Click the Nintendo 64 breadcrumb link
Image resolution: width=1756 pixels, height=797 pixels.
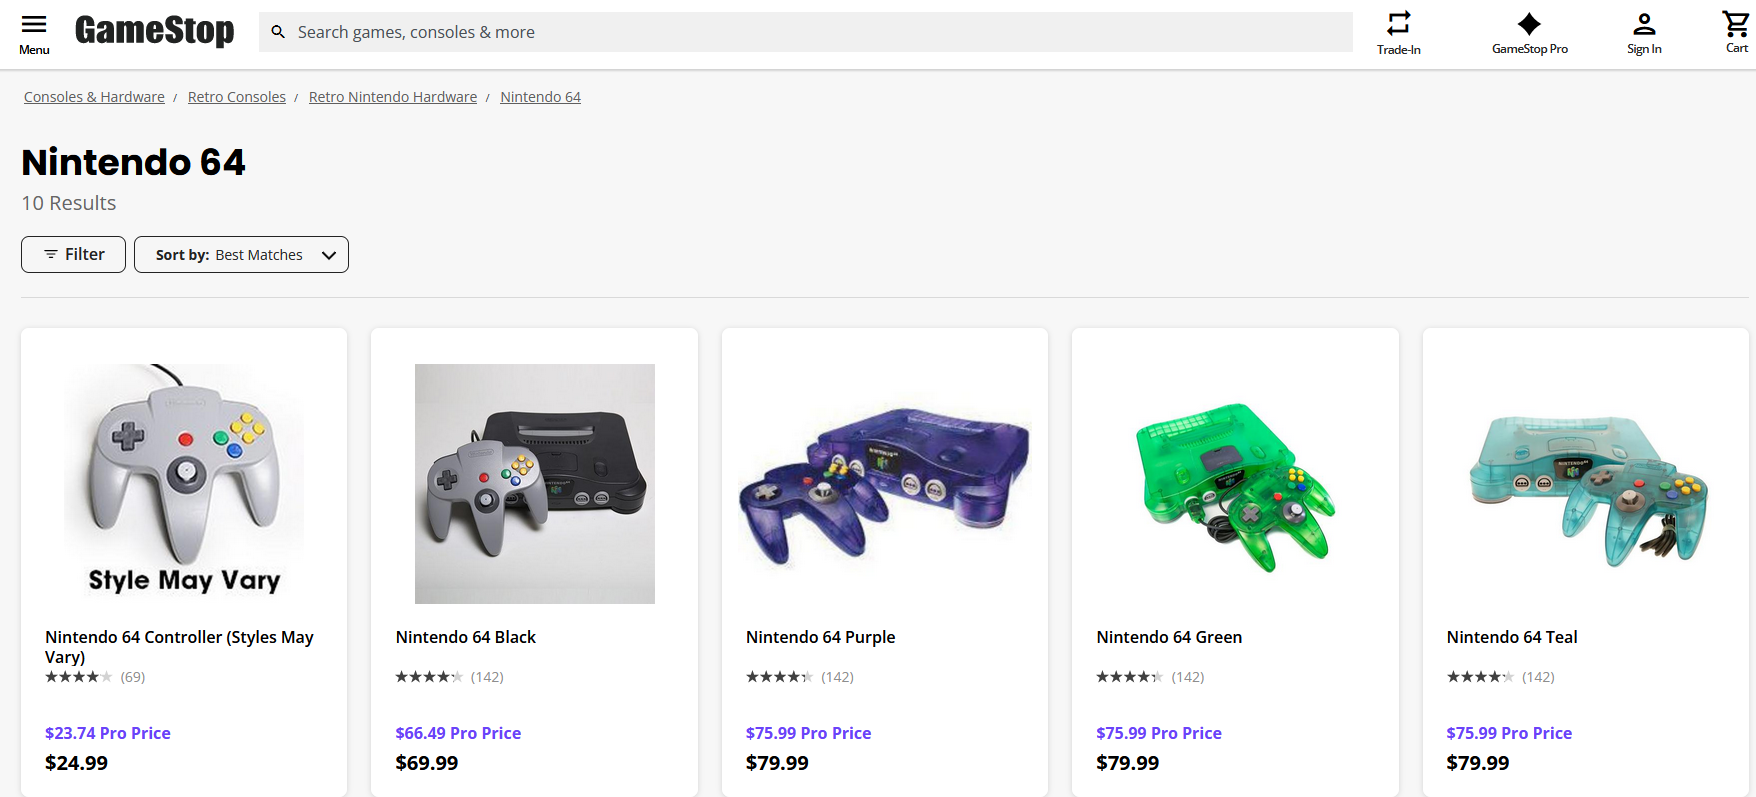click(x=540, y=97)
